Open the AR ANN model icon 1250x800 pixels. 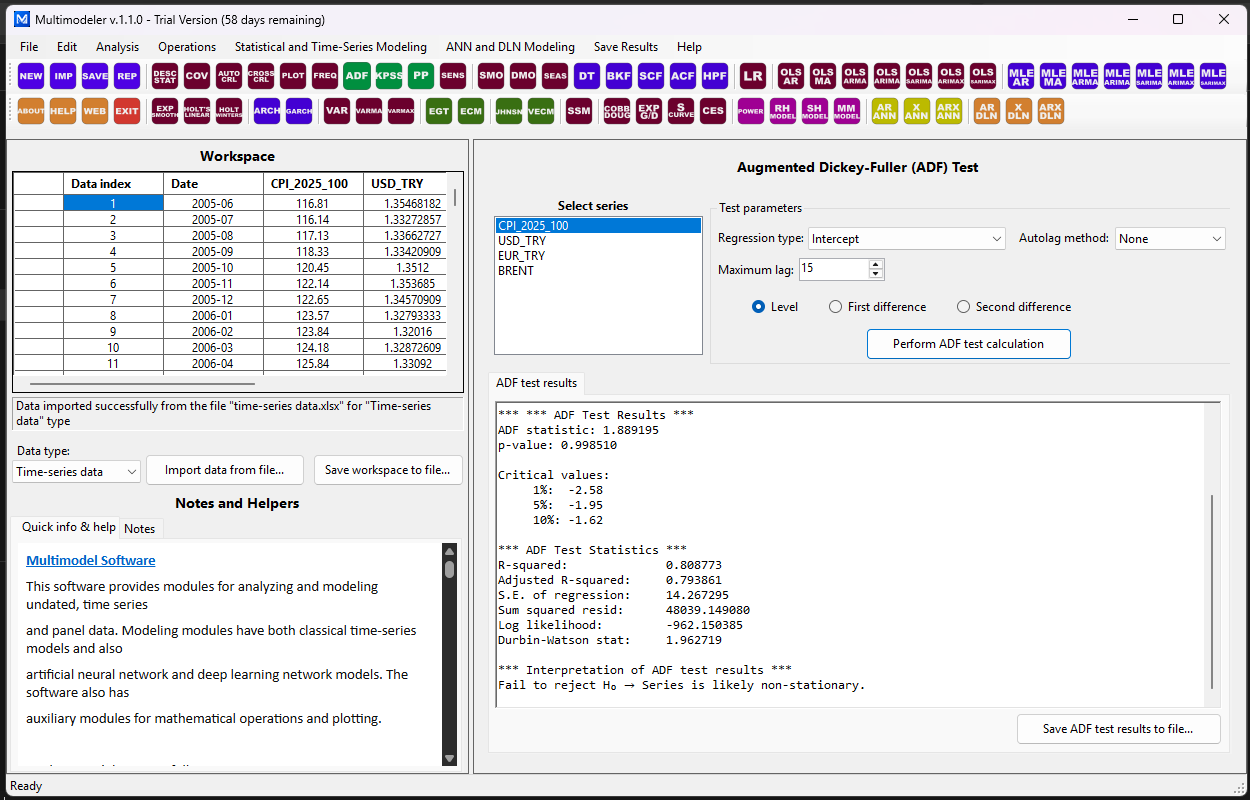pyautogui.click(x=885, y=111)
